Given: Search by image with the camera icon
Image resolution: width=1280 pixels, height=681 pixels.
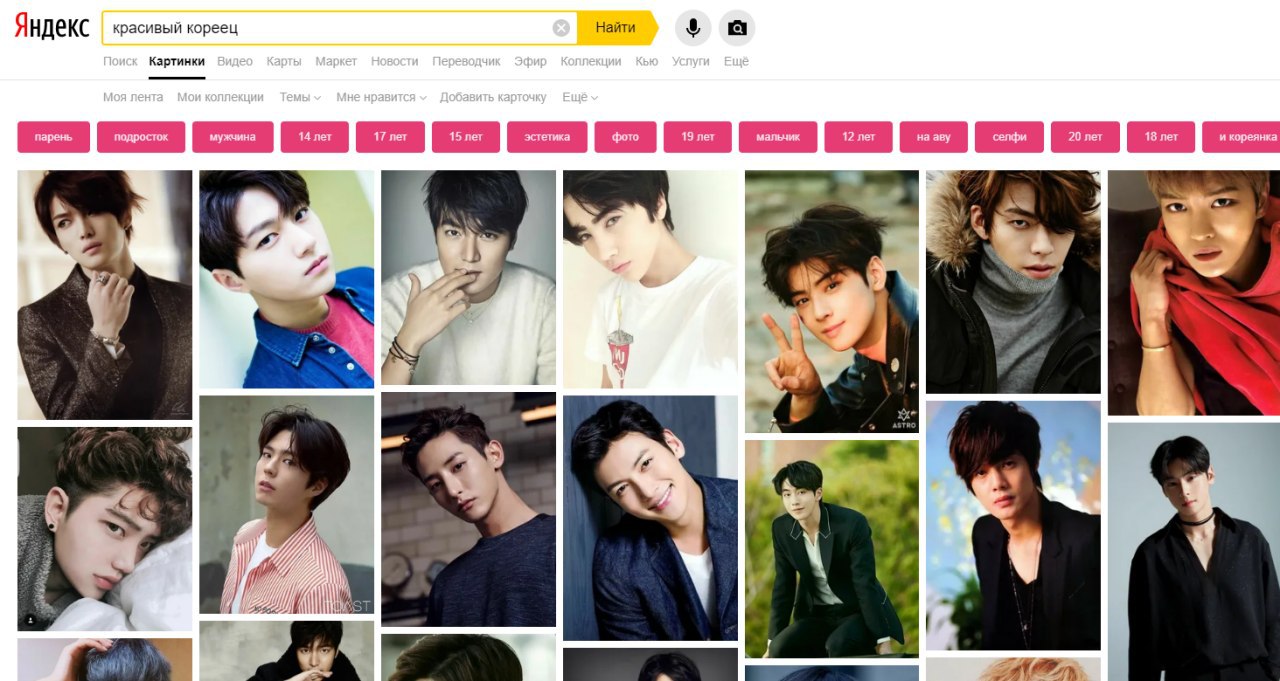Looking at the screenshot, I should (737, 28).
